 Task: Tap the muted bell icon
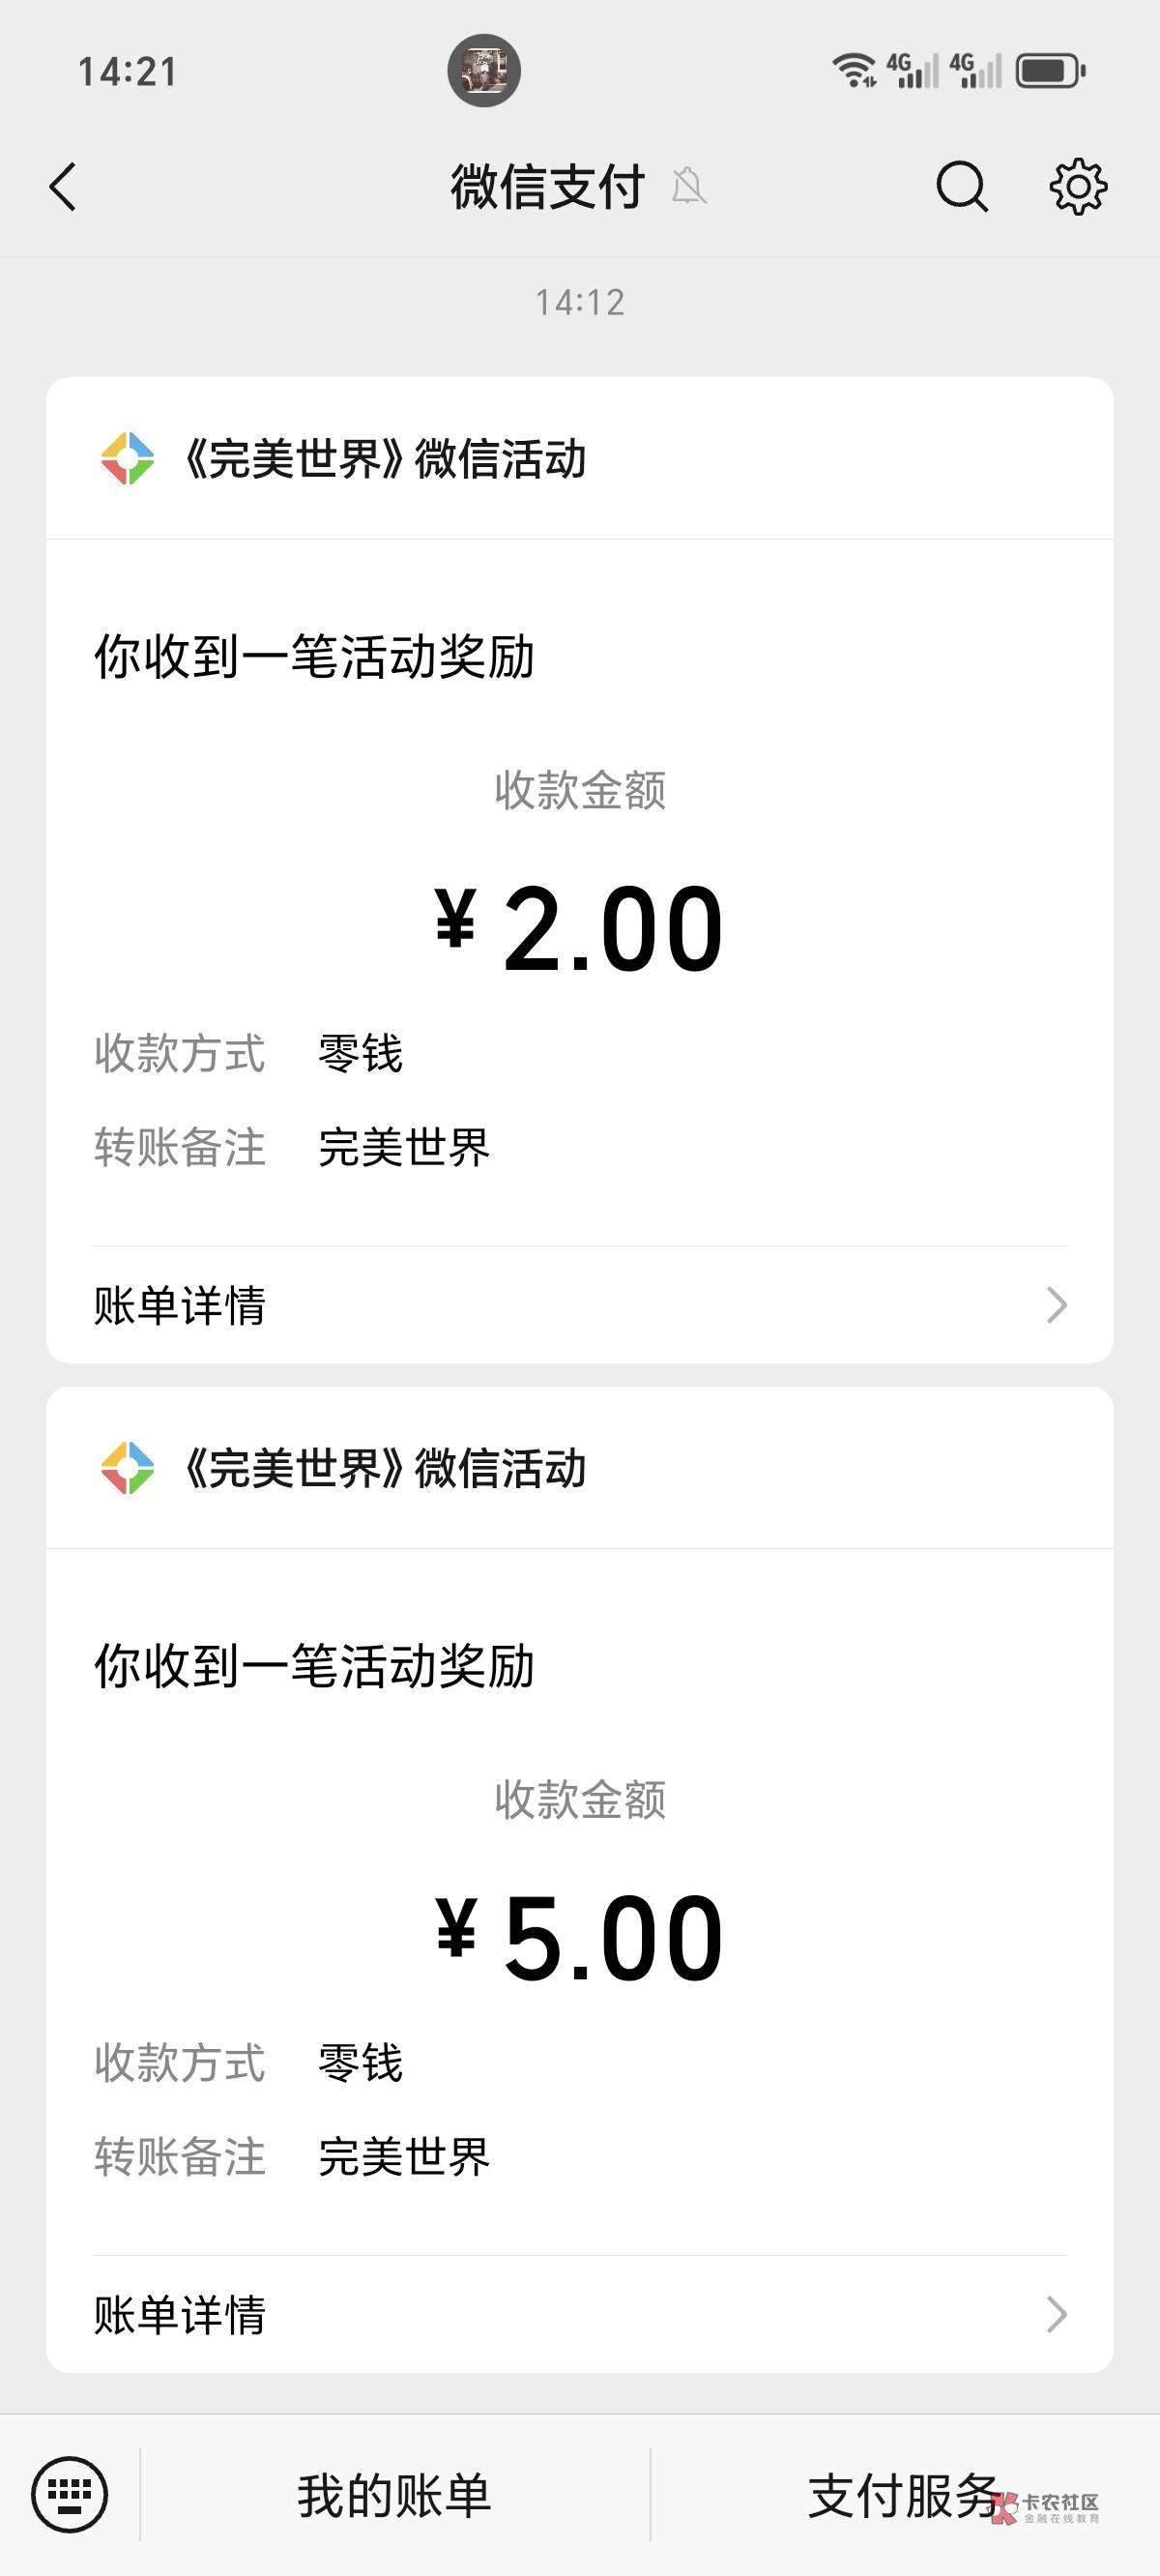[x=689, y=187]
